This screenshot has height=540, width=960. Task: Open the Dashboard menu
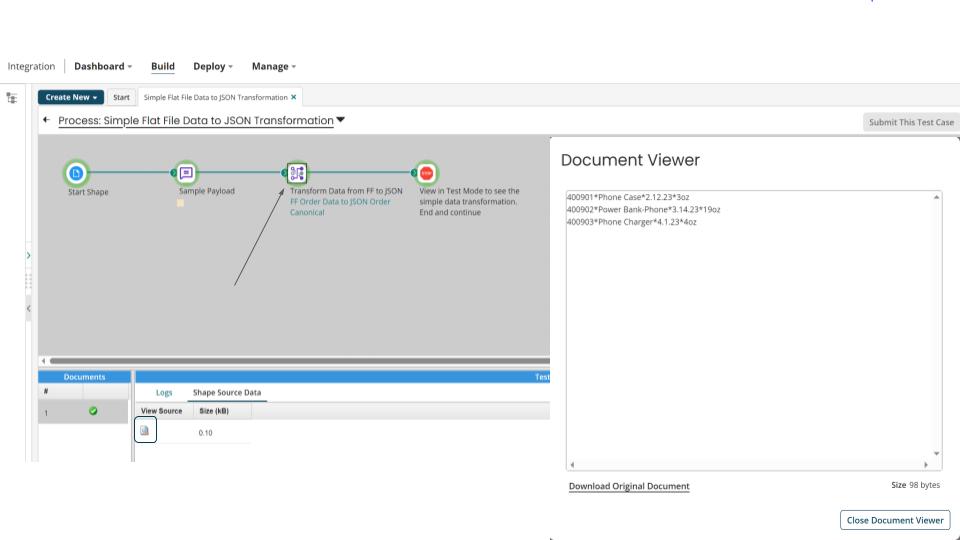click(104, 67)
